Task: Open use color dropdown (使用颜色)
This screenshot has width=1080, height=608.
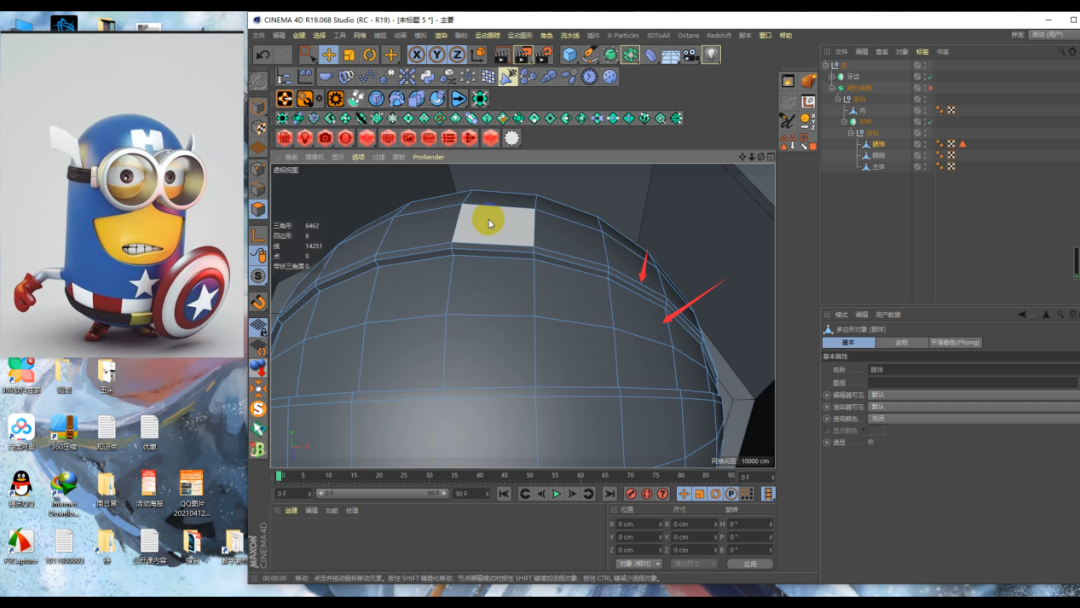Action: pos(973,419)
